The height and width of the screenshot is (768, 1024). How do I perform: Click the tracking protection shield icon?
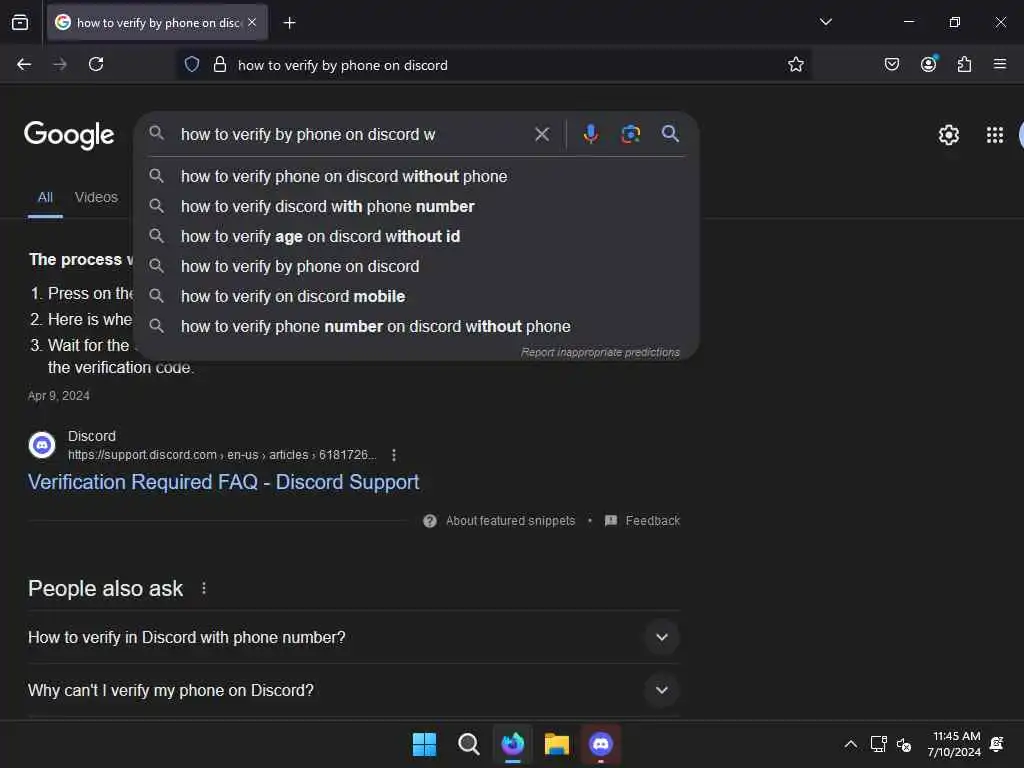191,64
